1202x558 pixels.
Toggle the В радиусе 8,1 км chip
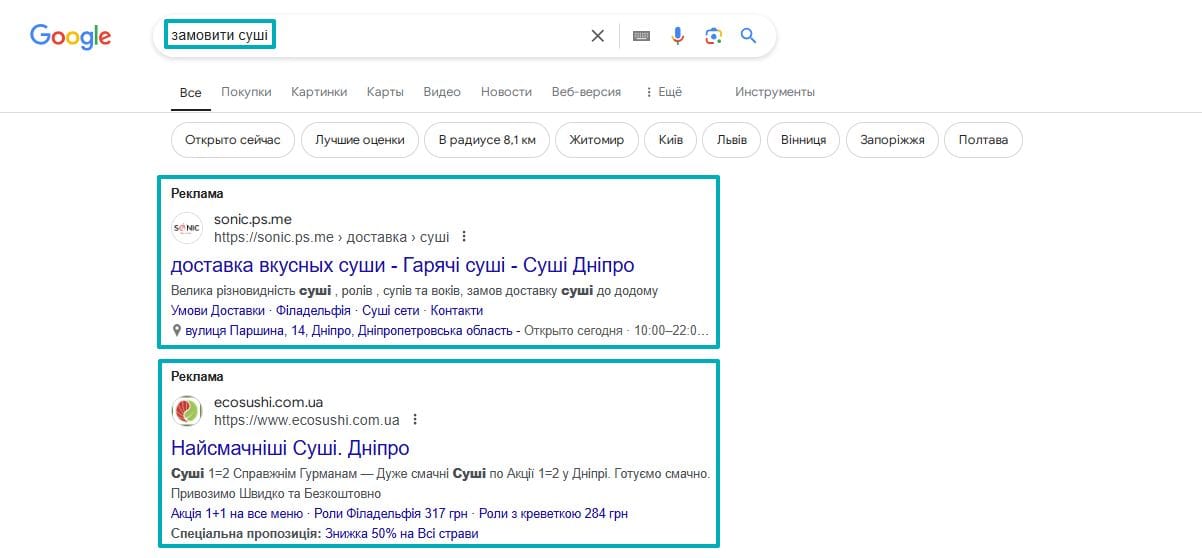click(x=487, y=140)
